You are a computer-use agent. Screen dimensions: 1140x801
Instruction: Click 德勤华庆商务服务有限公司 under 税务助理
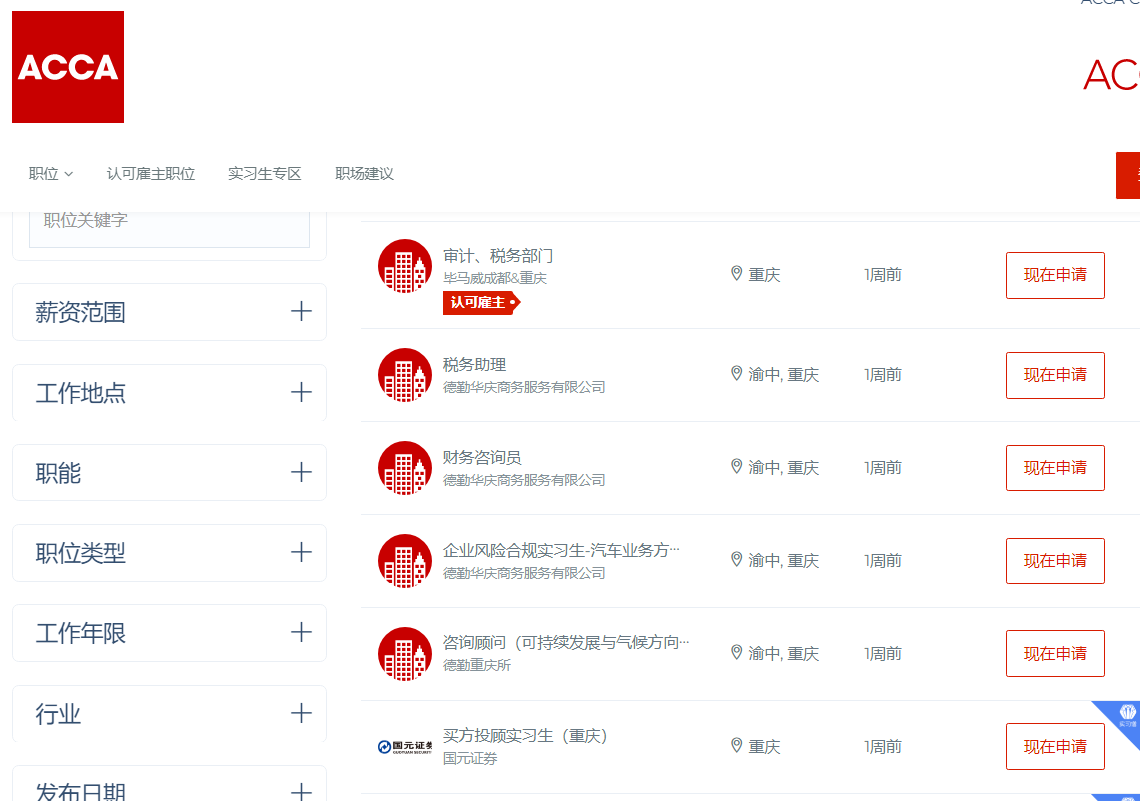click(x=524, y=387)
